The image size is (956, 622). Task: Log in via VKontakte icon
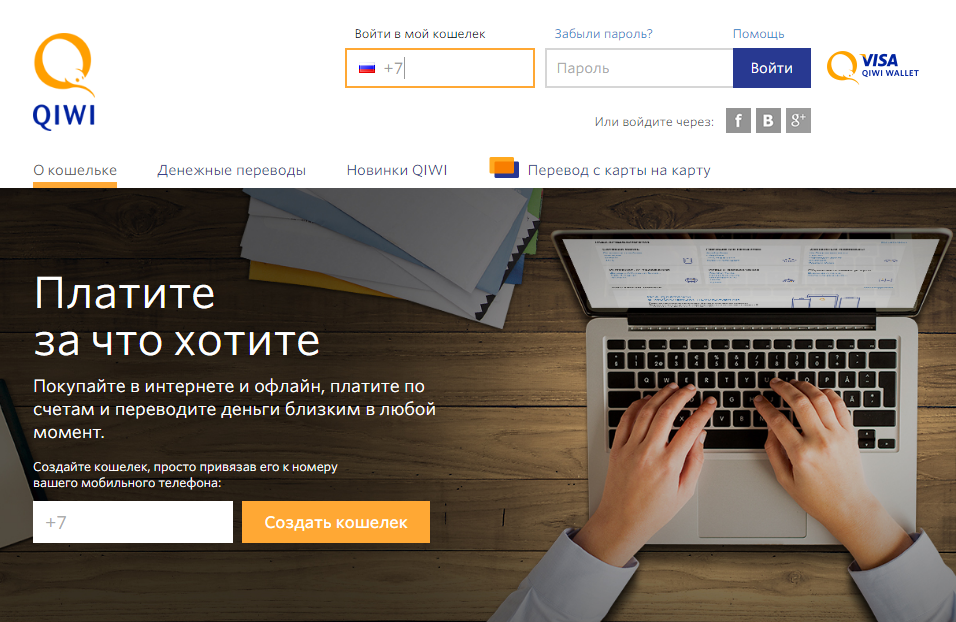coord(768,121)
